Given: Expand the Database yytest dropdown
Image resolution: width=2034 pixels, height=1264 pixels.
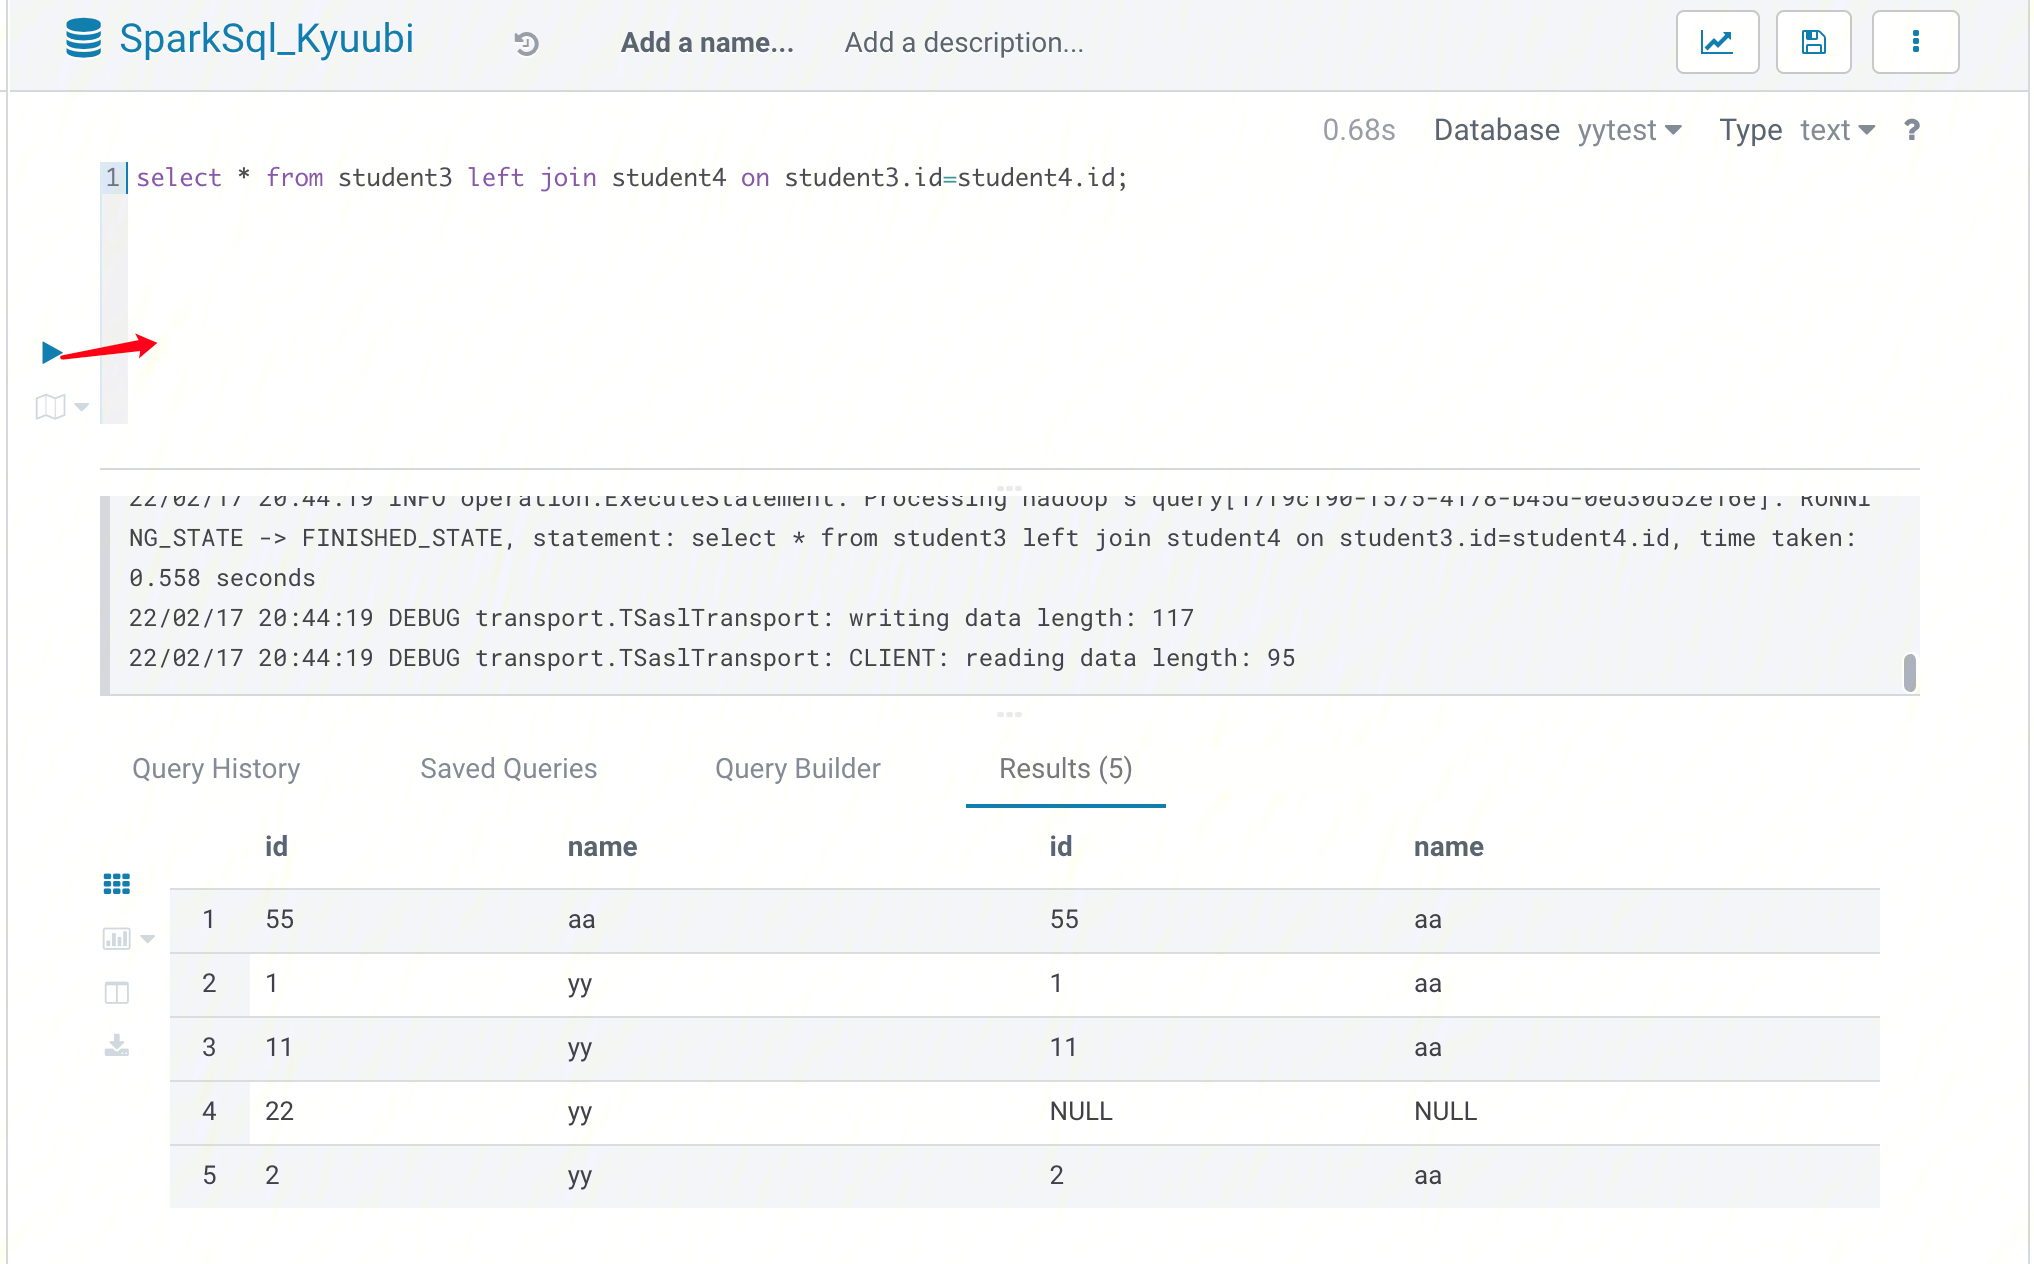Looking at the screenshot, I should 1629,130.
